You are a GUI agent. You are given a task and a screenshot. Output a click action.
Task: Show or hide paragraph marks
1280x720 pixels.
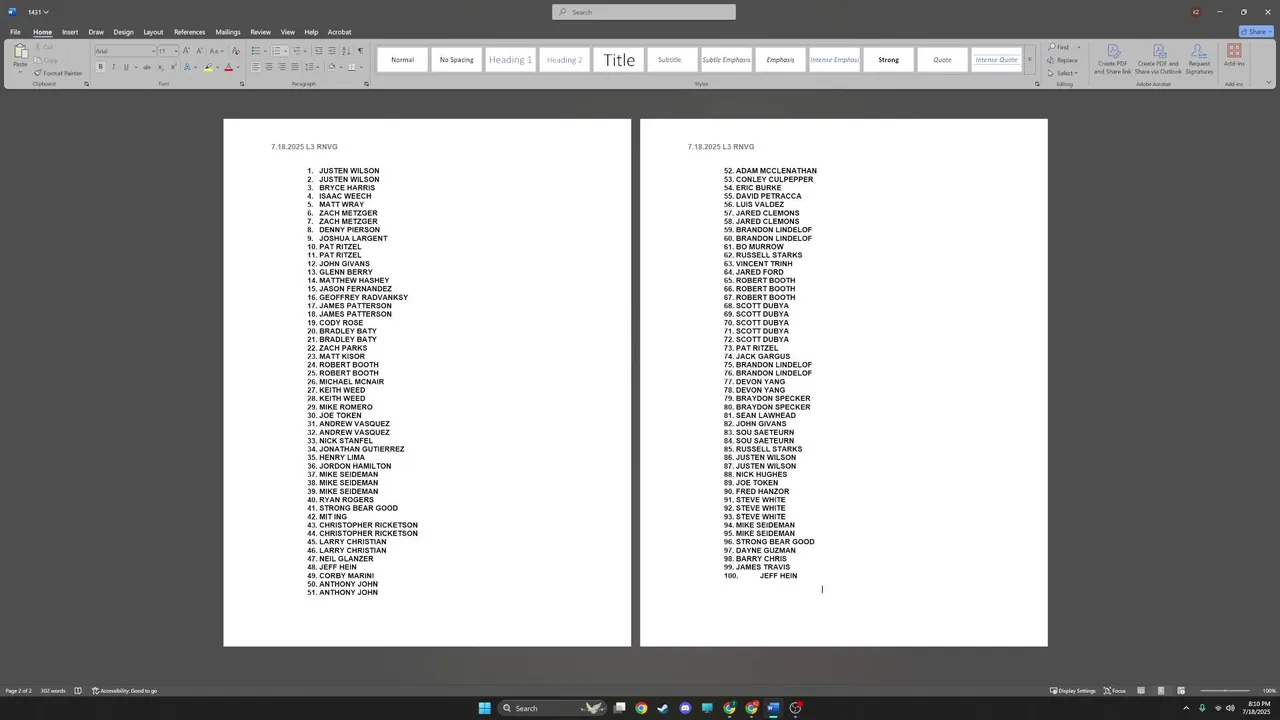tap(360, 51)
